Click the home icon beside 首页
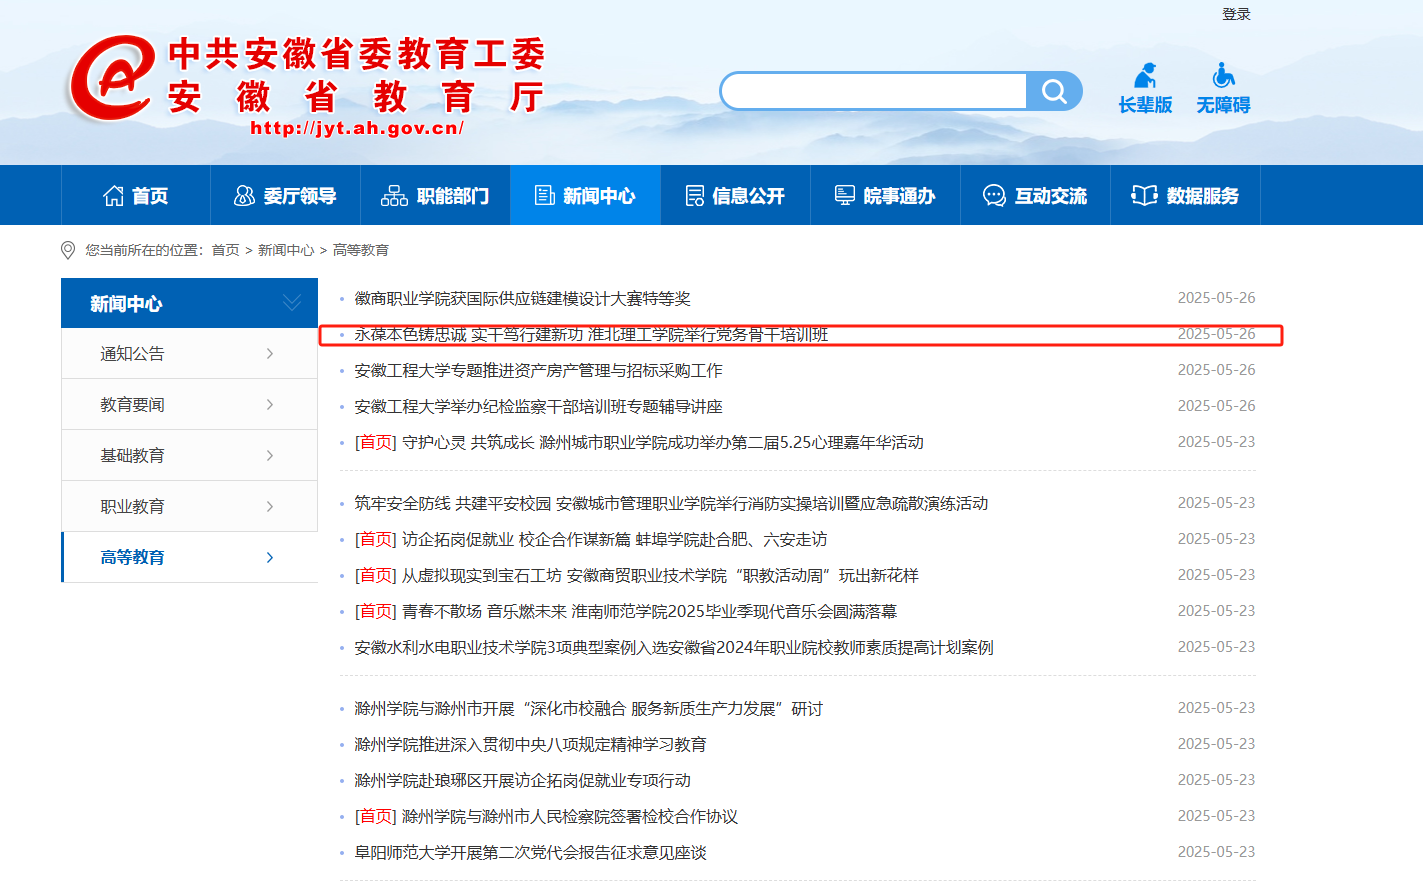The height and width of the screenshot is (882, 1423). pos(114,196)
